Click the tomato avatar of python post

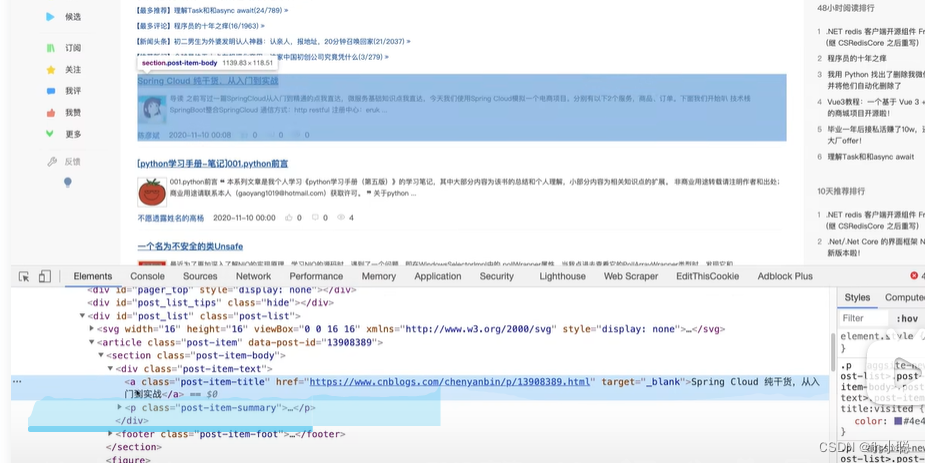(152, 192)
